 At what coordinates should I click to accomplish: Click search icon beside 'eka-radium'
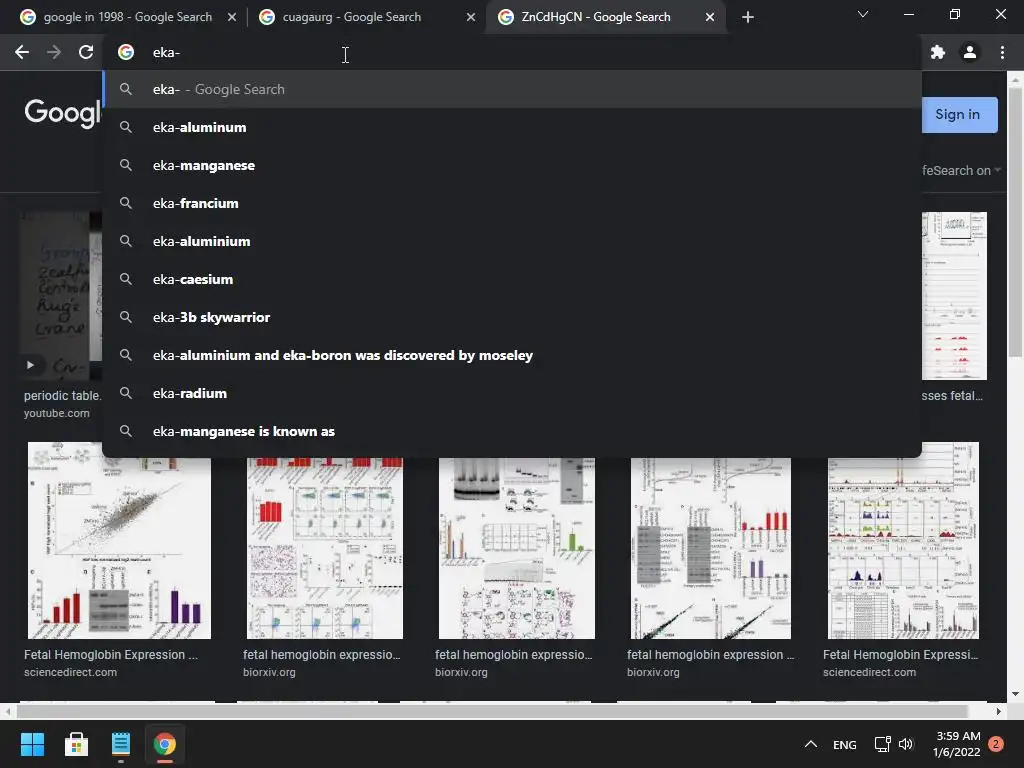pyautogui.click(x=126, y=393)
